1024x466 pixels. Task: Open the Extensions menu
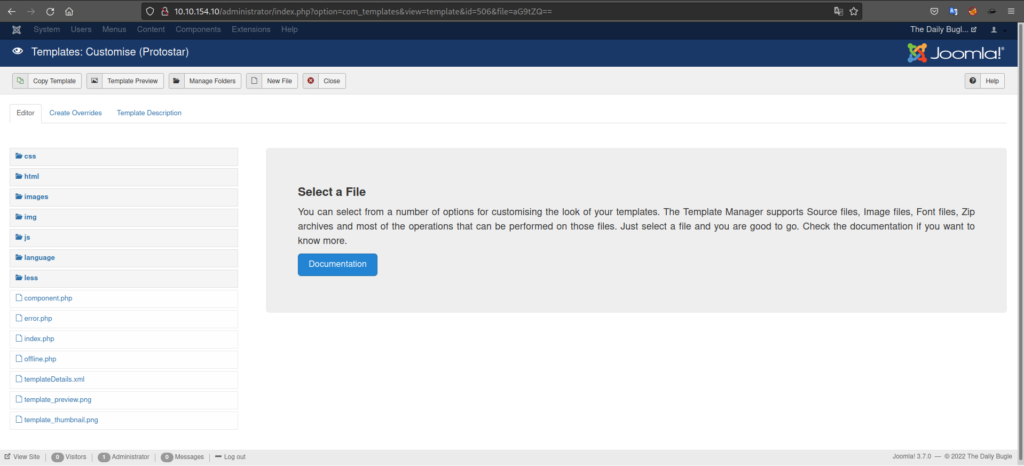pos(251,30)
